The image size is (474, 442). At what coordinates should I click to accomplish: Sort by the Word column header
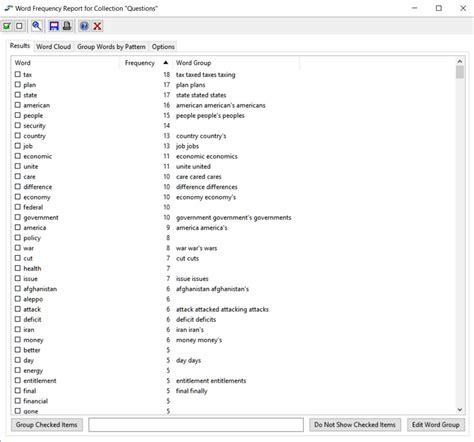coord(66,63)
